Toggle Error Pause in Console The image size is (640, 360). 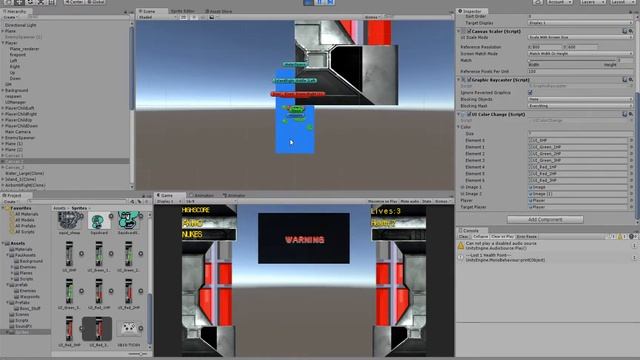527,236
